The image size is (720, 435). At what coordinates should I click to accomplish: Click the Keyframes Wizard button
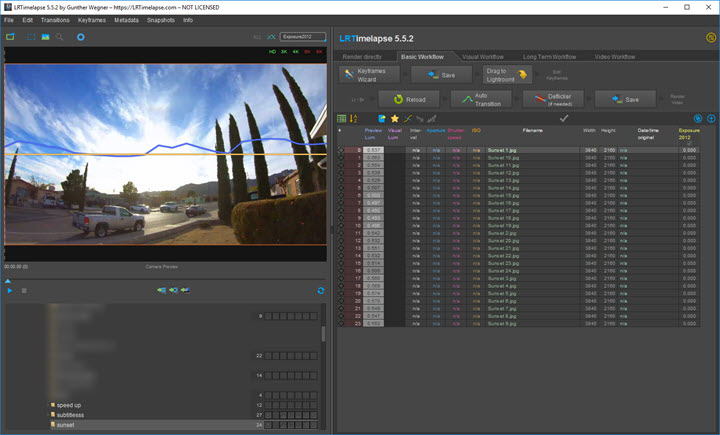(370, 74)
